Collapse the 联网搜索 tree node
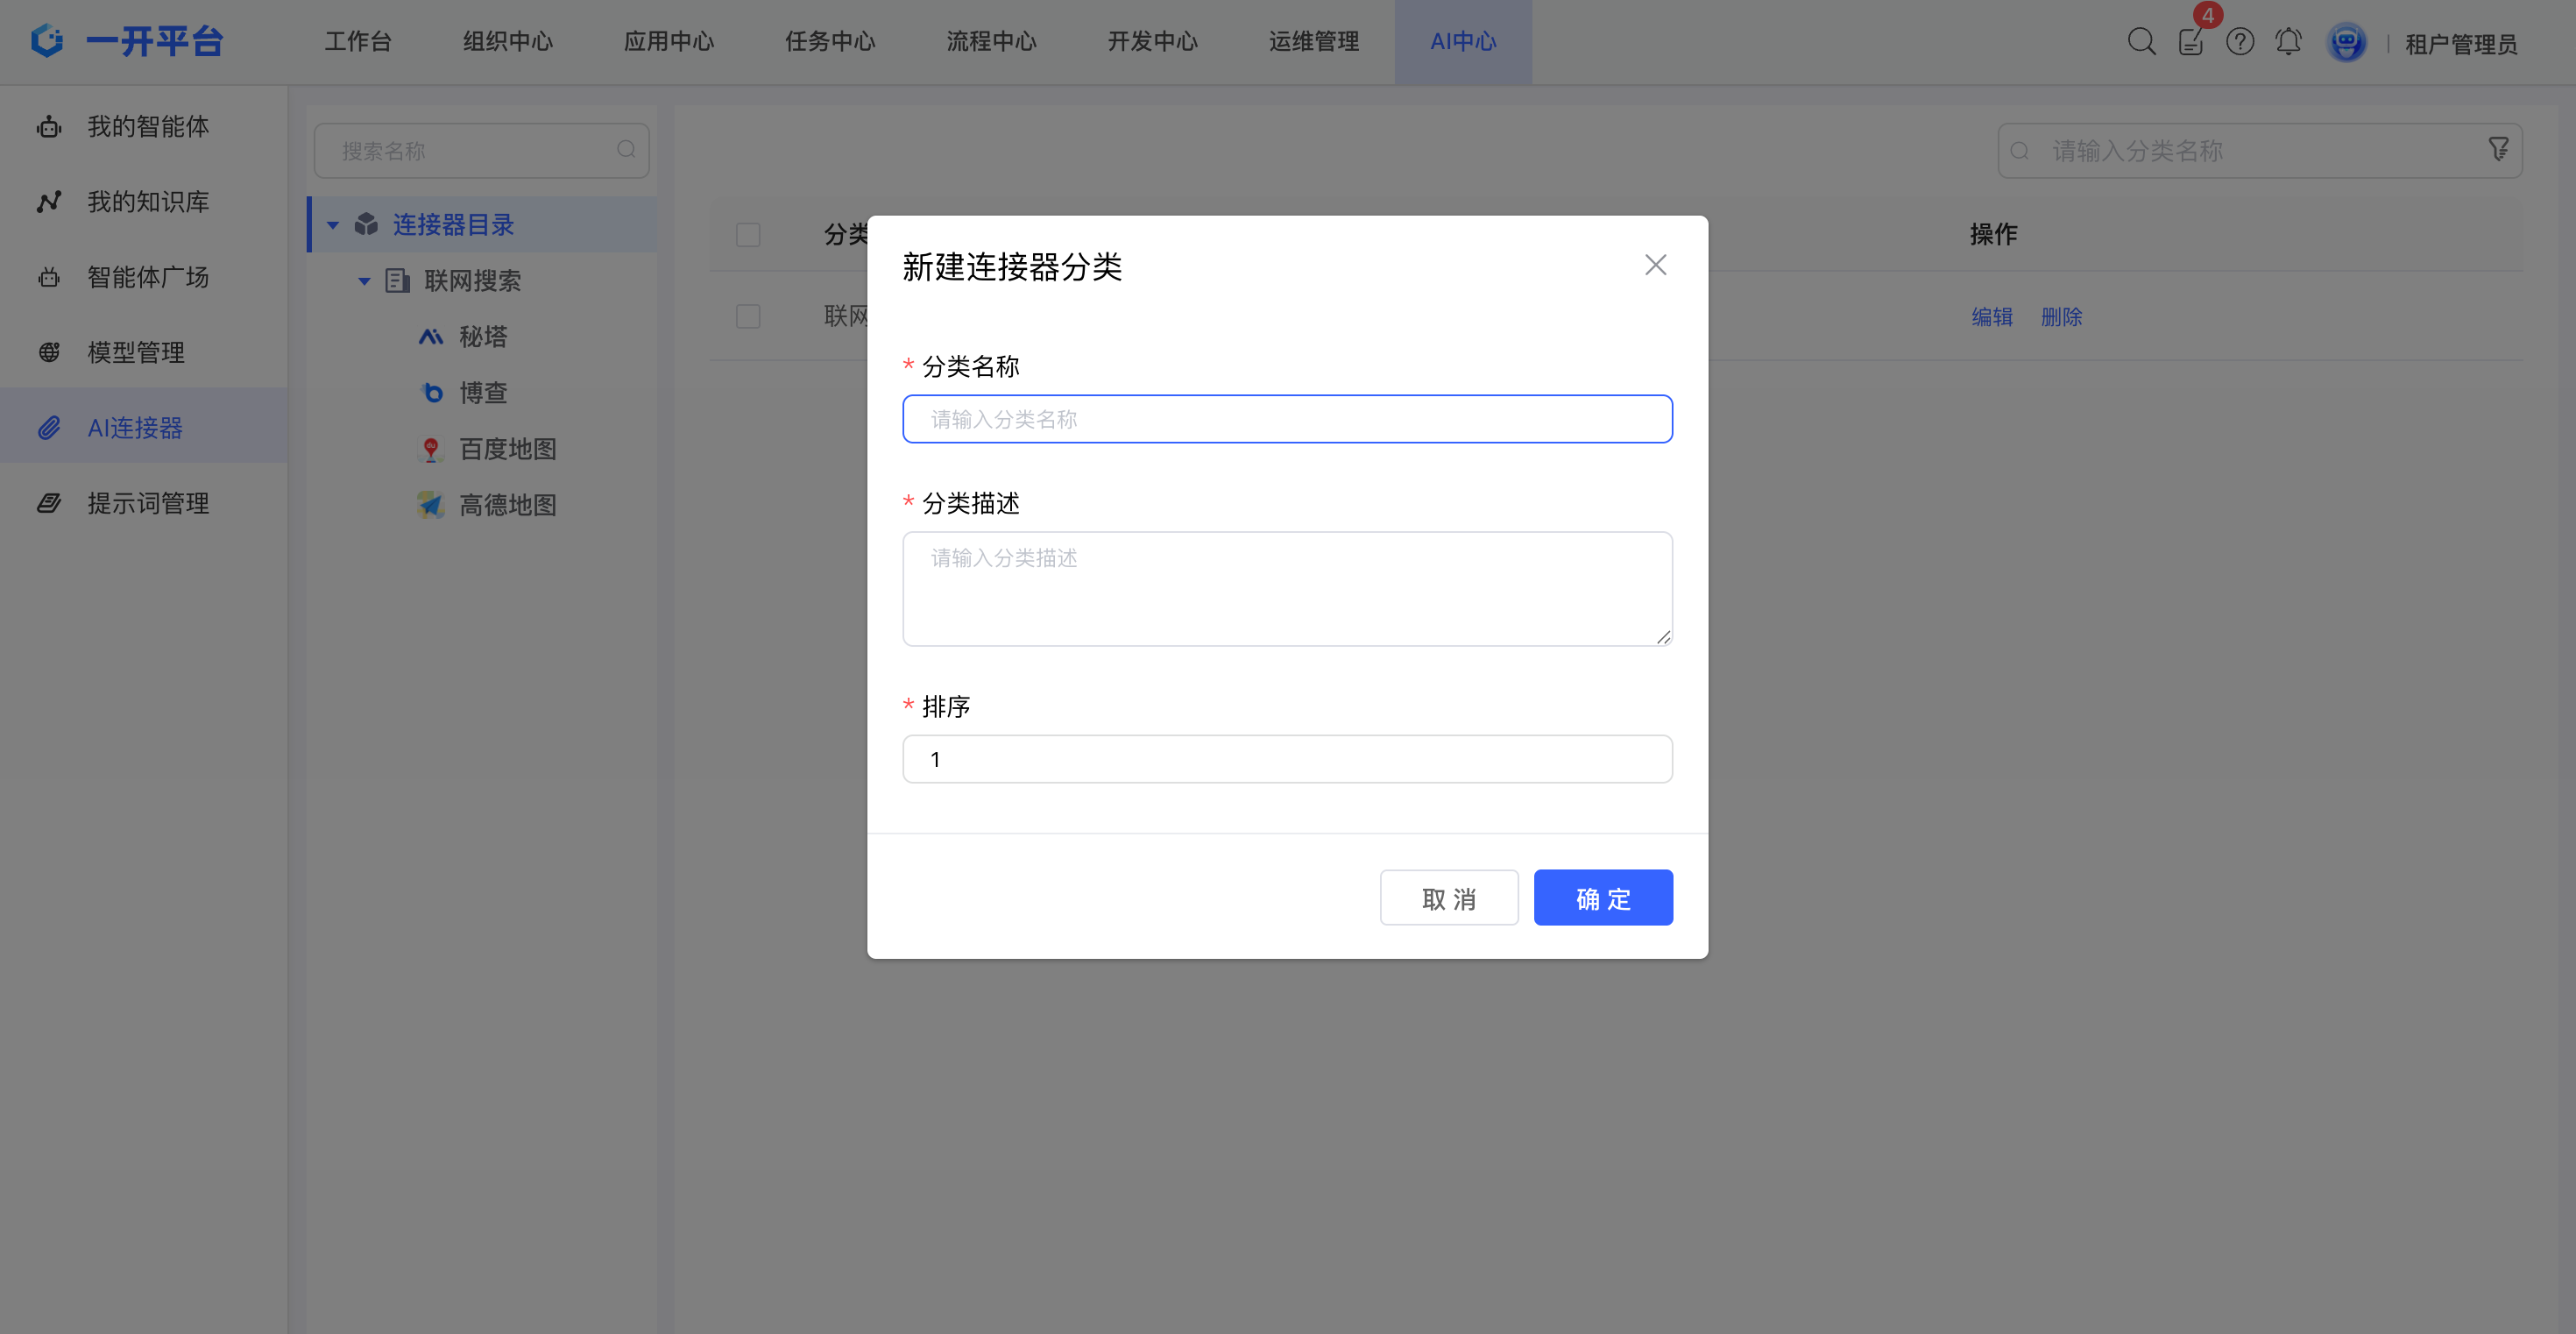 (364, 281)
